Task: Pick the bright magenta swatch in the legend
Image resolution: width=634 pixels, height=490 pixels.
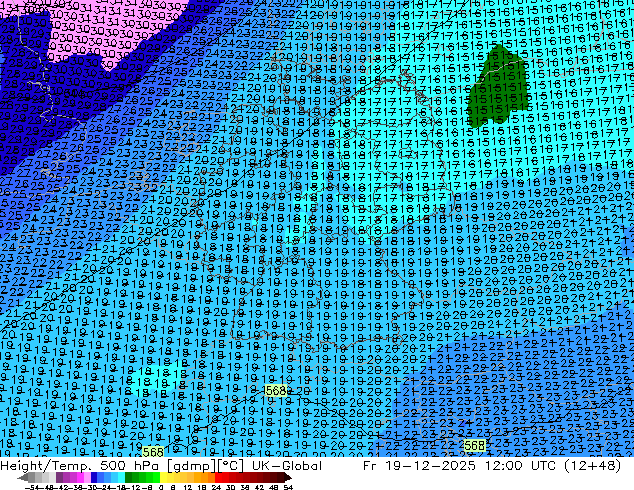Action: 80,478
